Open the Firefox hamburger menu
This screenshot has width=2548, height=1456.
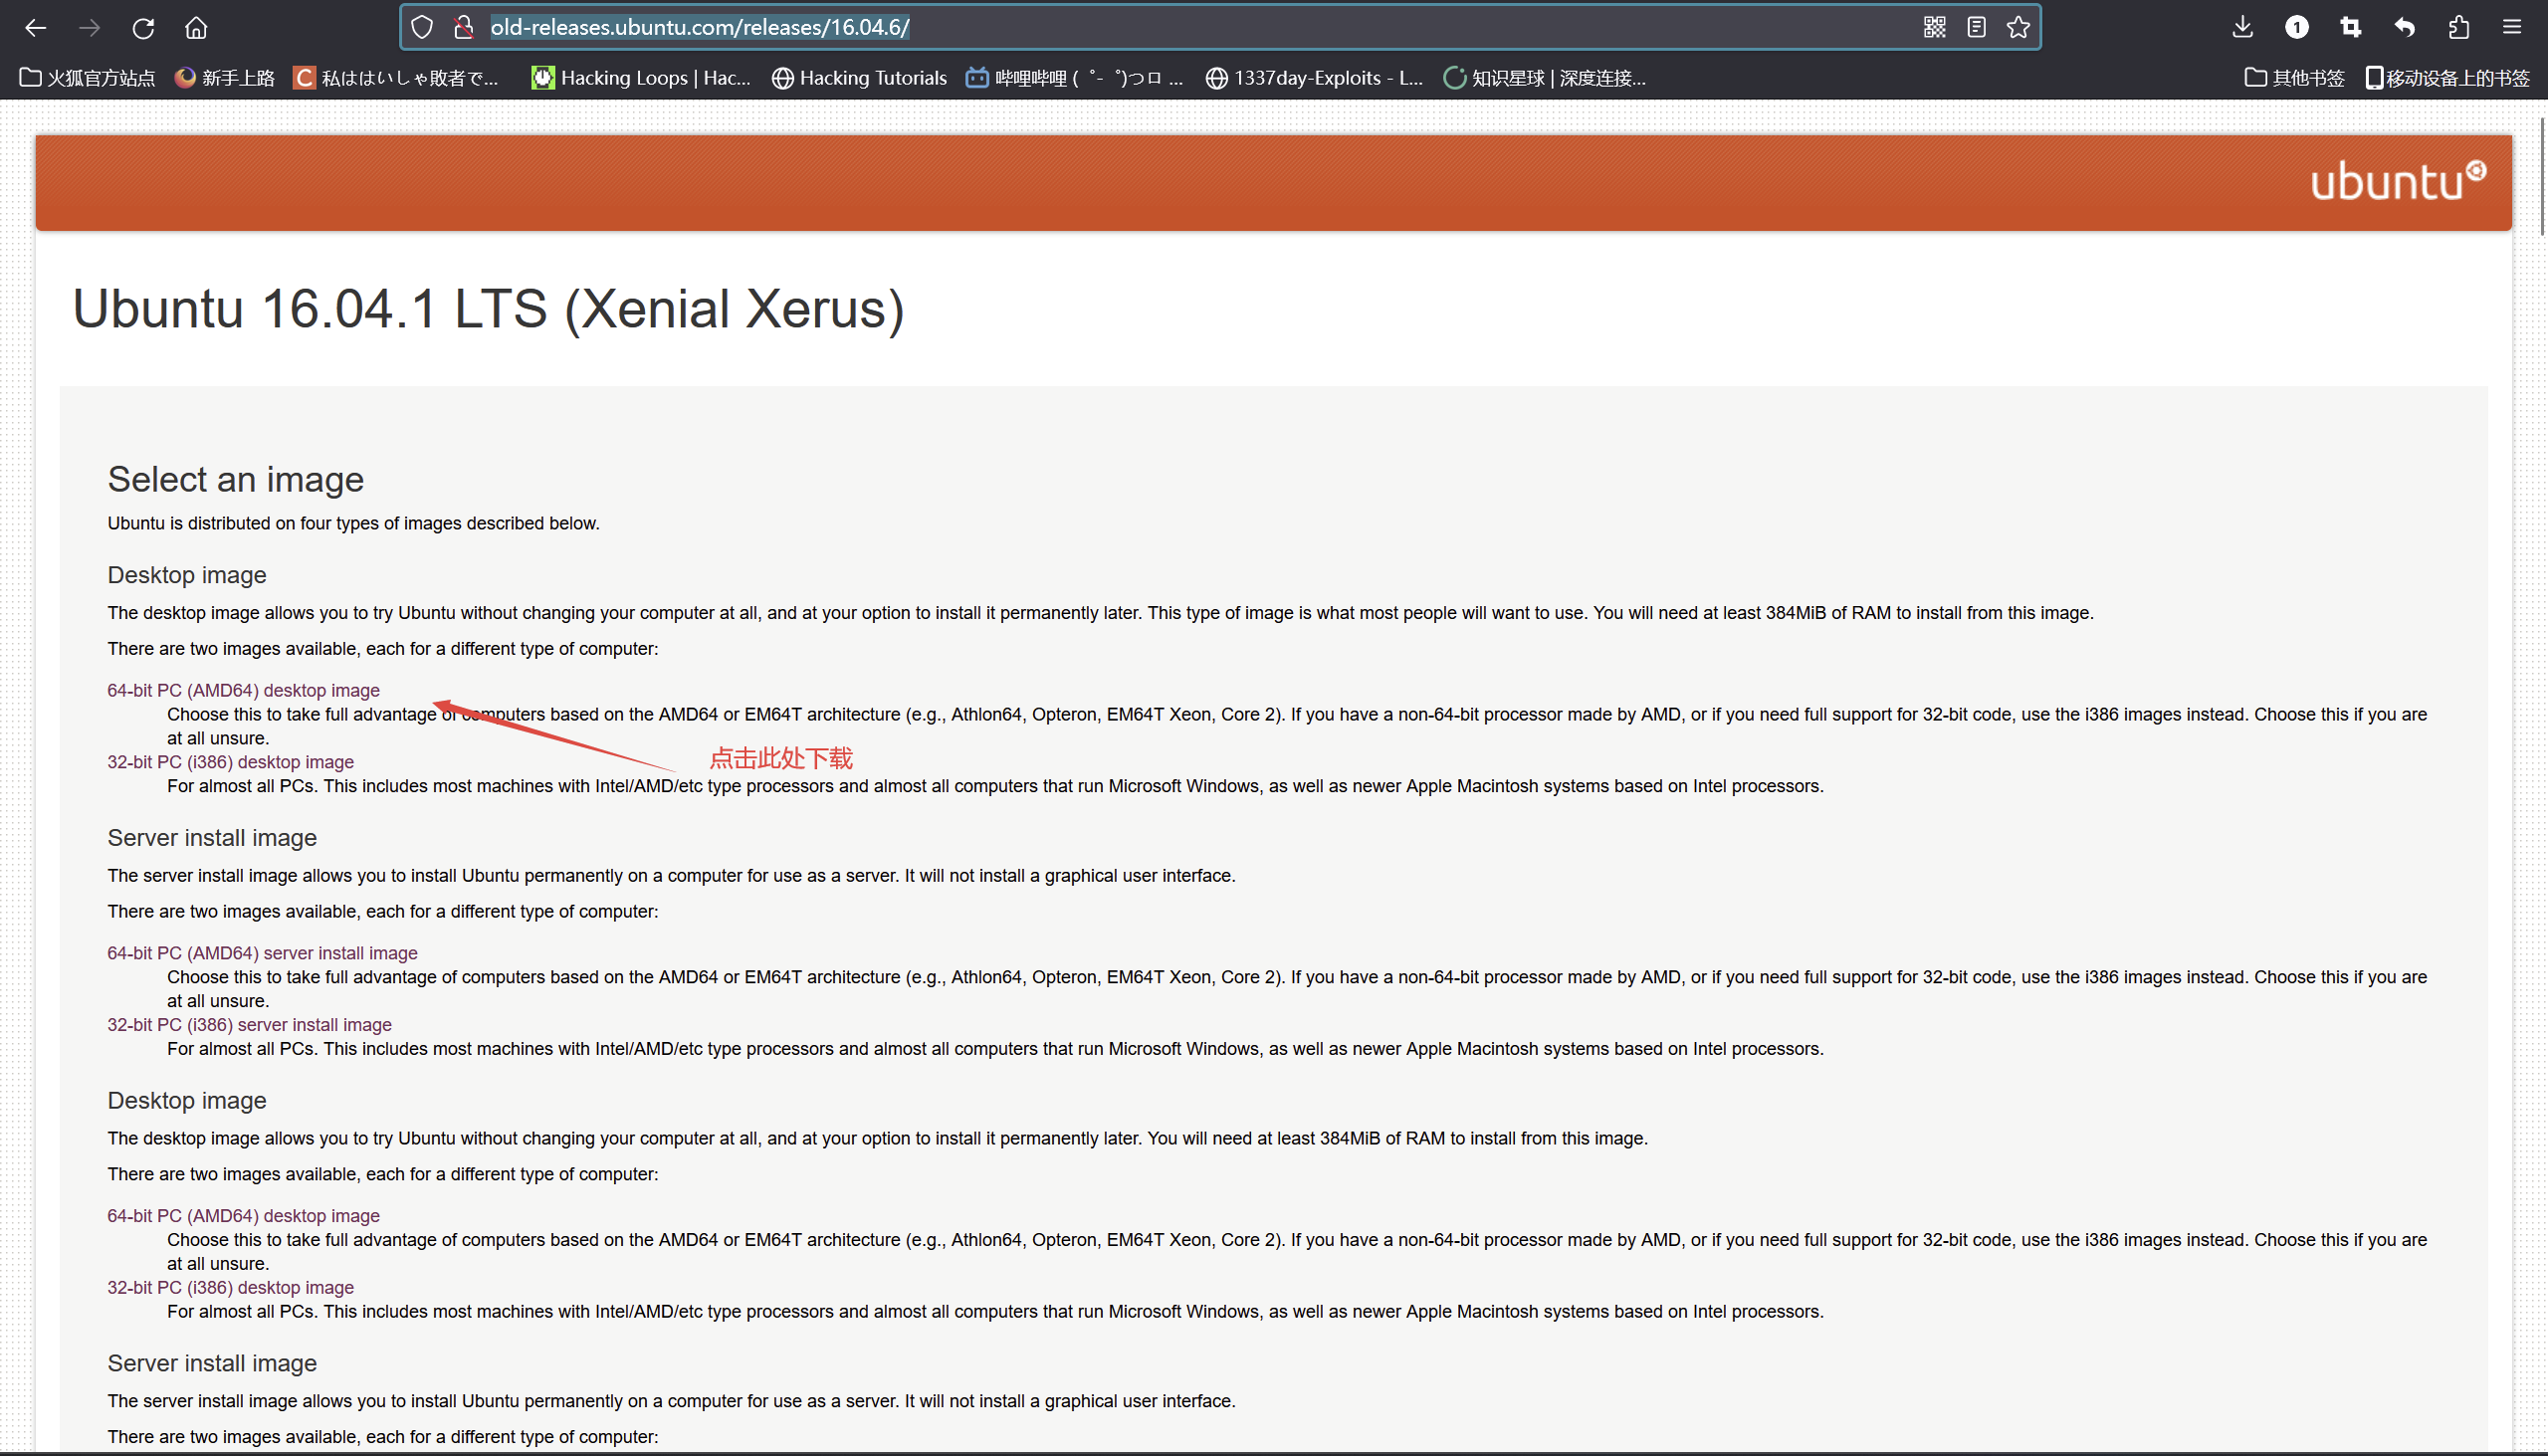tap(2512, 27)
